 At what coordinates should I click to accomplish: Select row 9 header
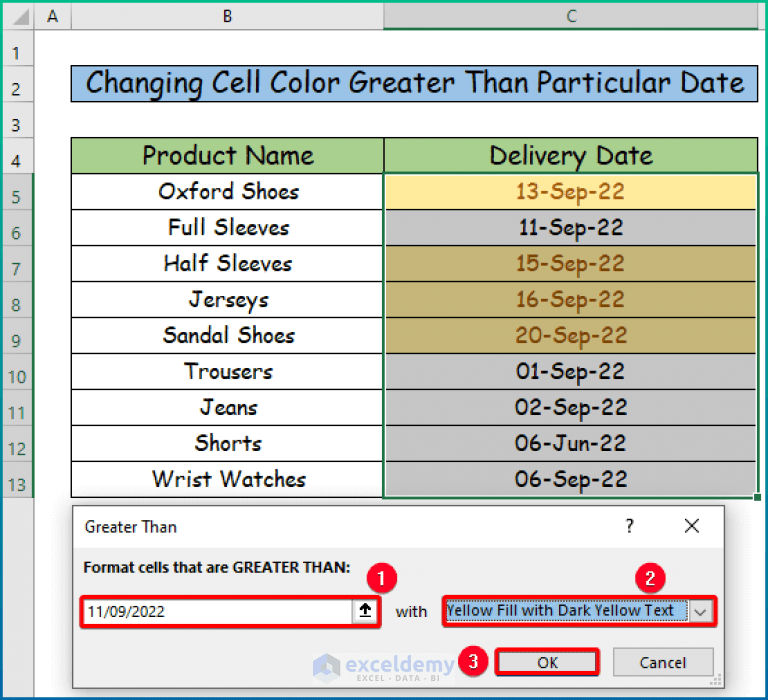pyautogui.click(x=18, y=336)
